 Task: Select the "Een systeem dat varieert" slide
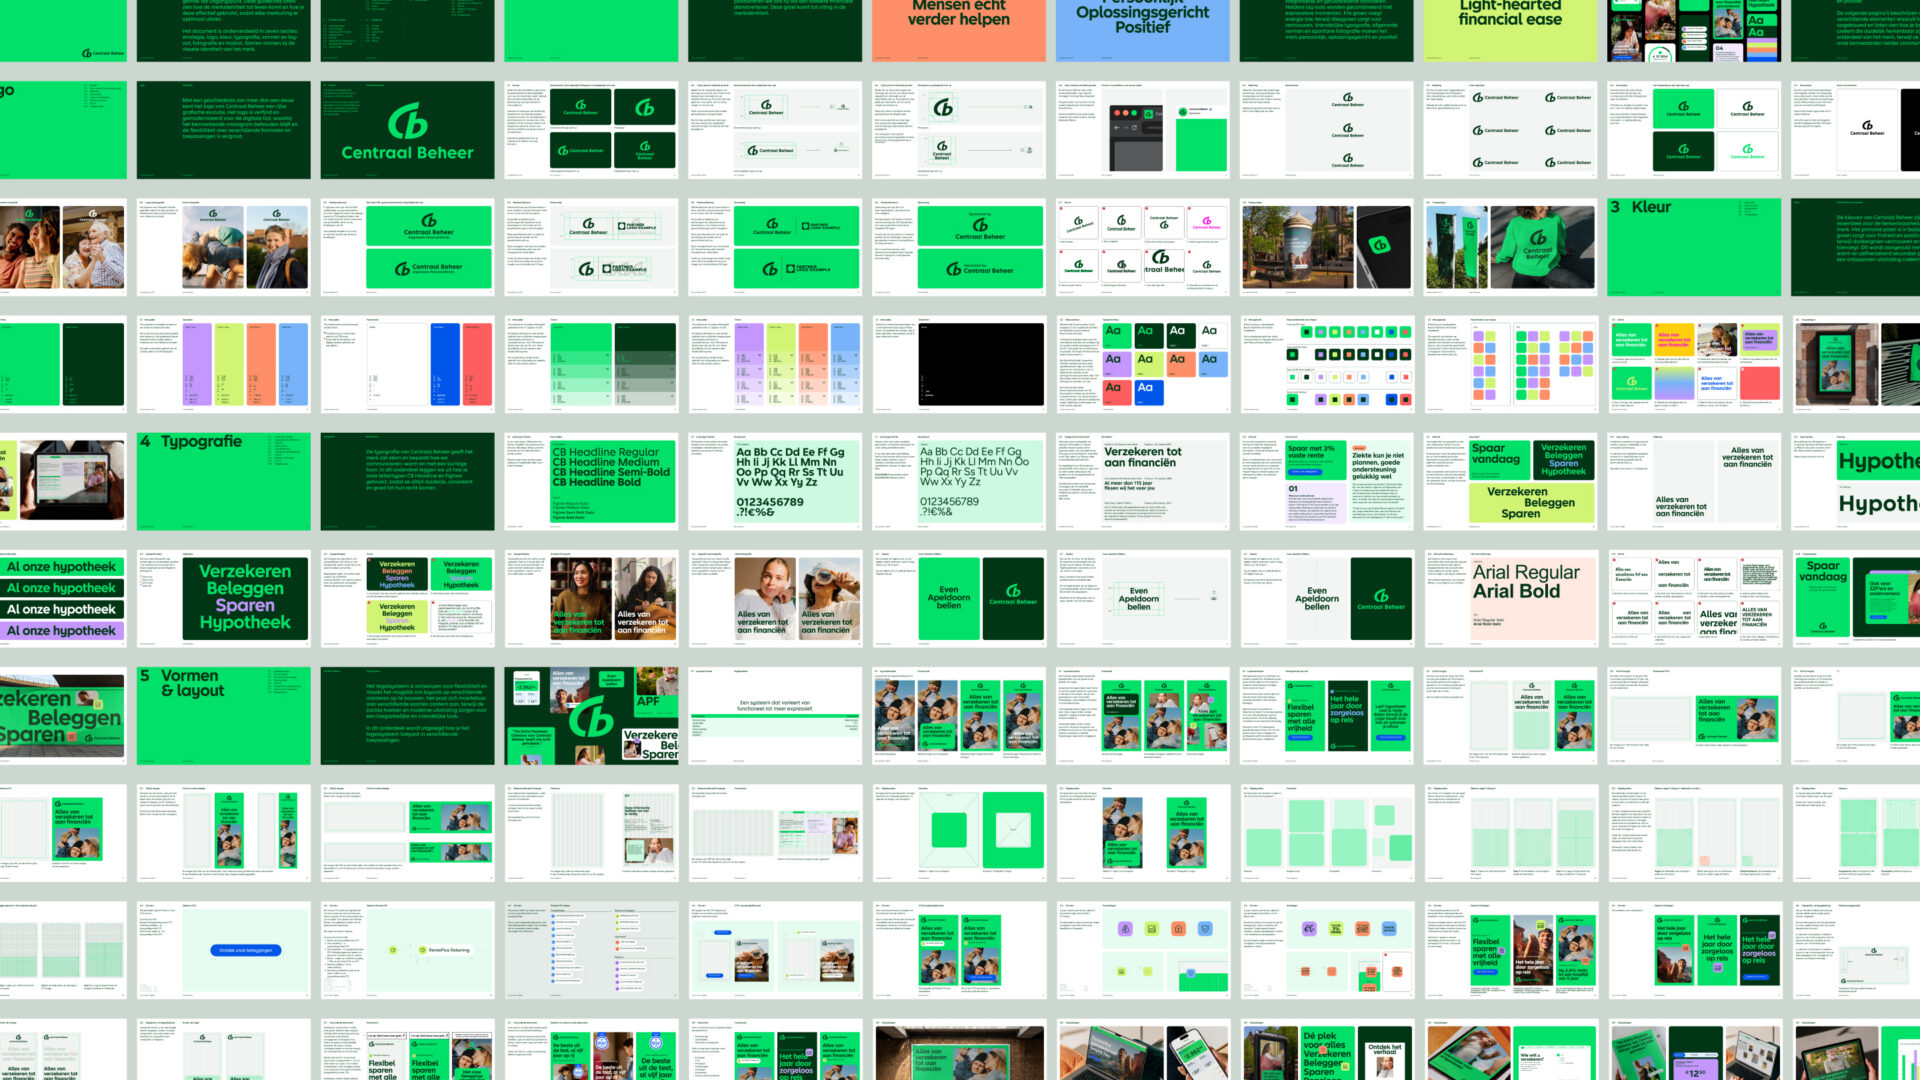[x=775, y=716]
